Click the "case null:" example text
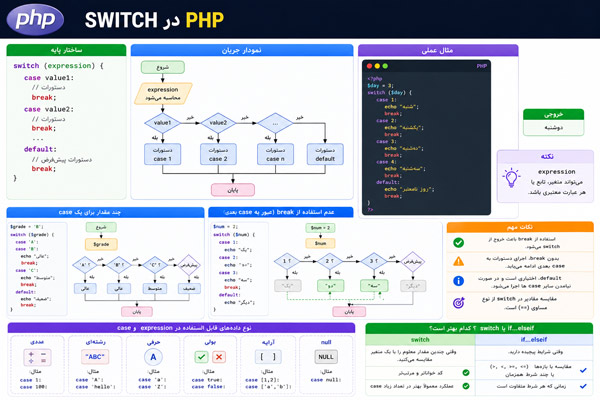Screen dimensions: 600x400 326,380
